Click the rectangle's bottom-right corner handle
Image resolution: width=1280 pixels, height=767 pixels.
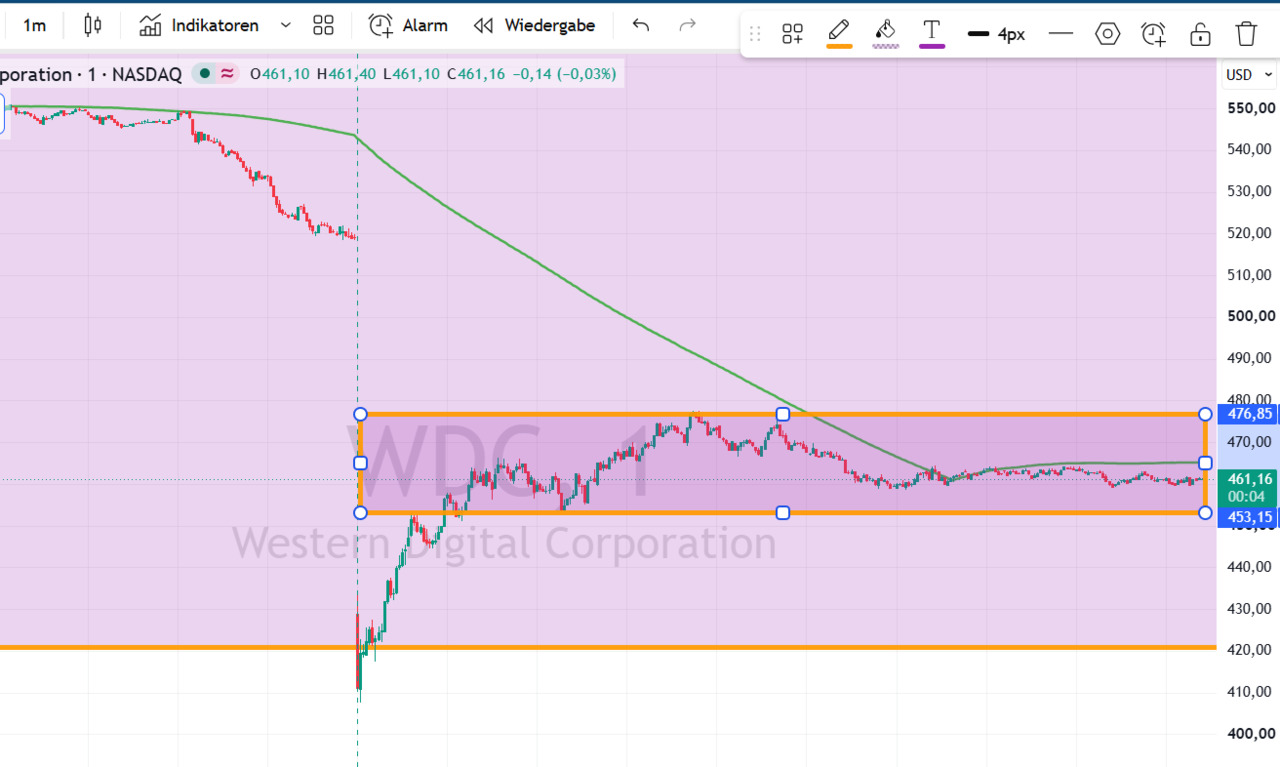coord(1205,513)
